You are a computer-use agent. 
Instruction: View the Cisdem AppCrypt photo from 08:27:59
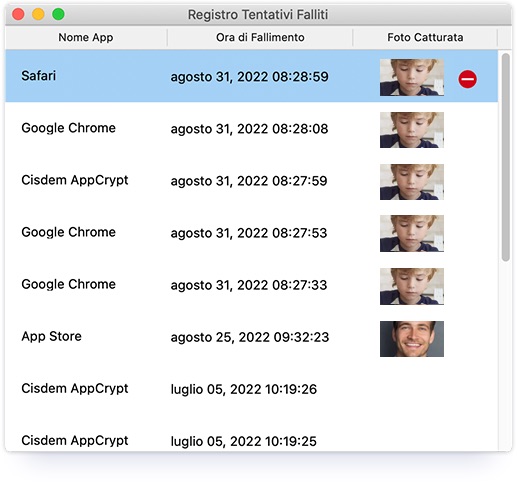point(412,182)
